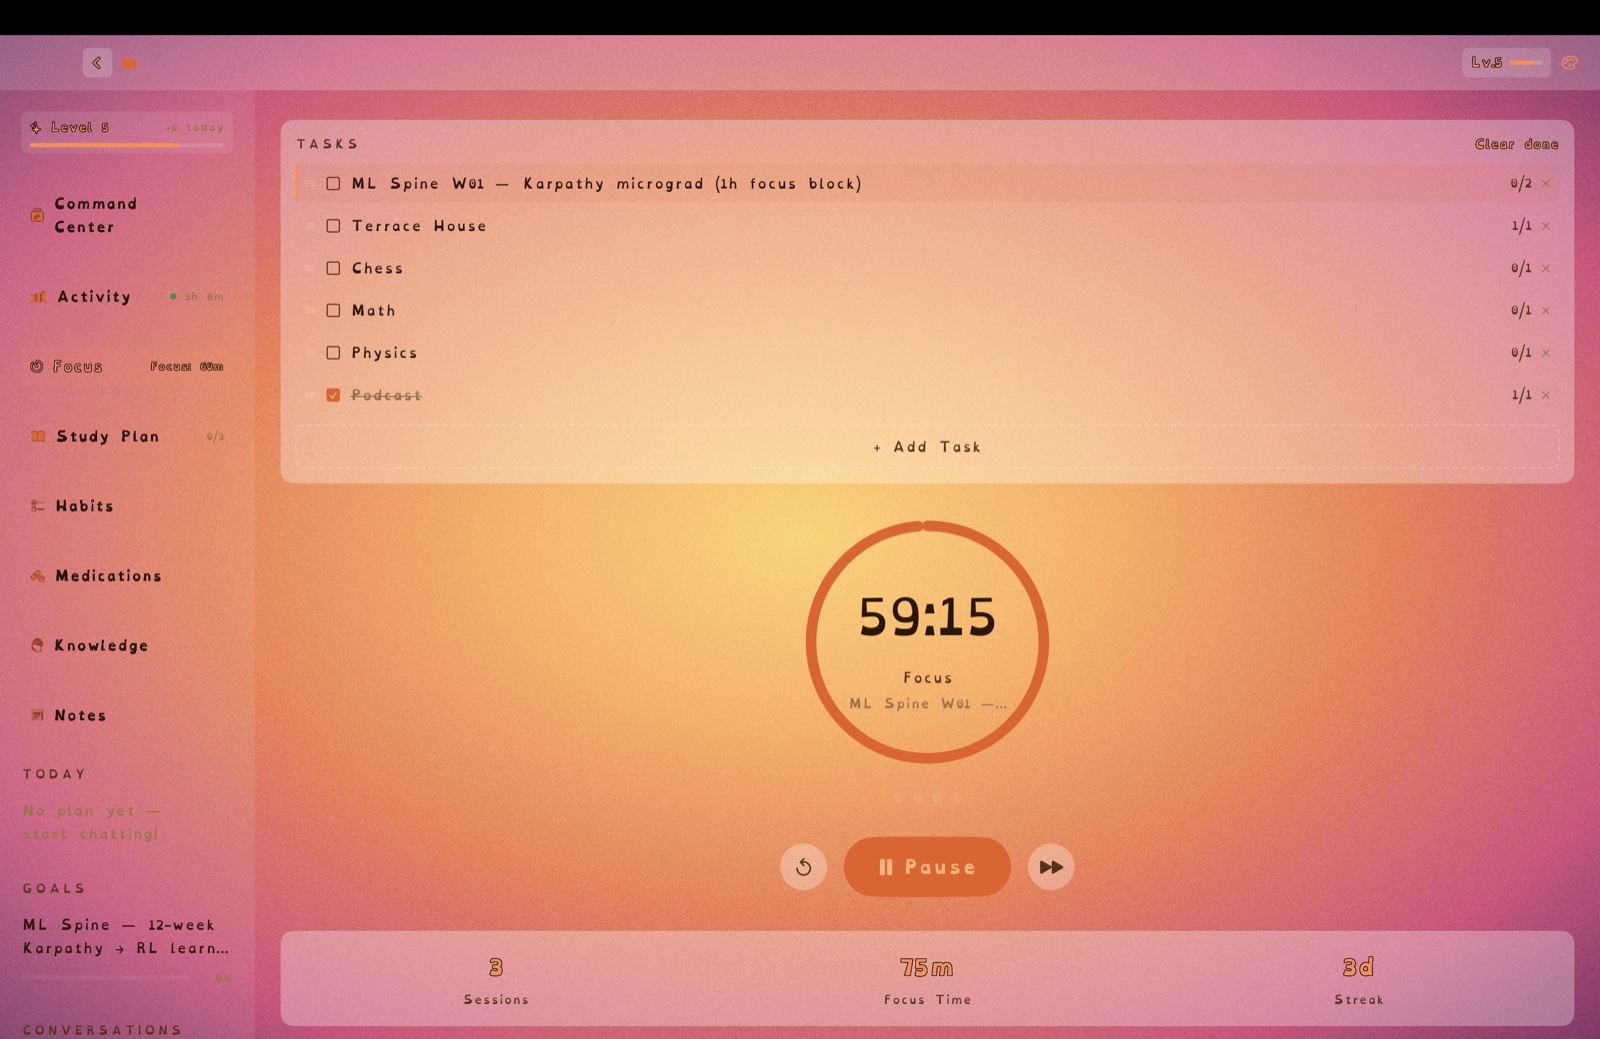Click the Add Task button
Screen dimensions: 1600x1039
927,447
